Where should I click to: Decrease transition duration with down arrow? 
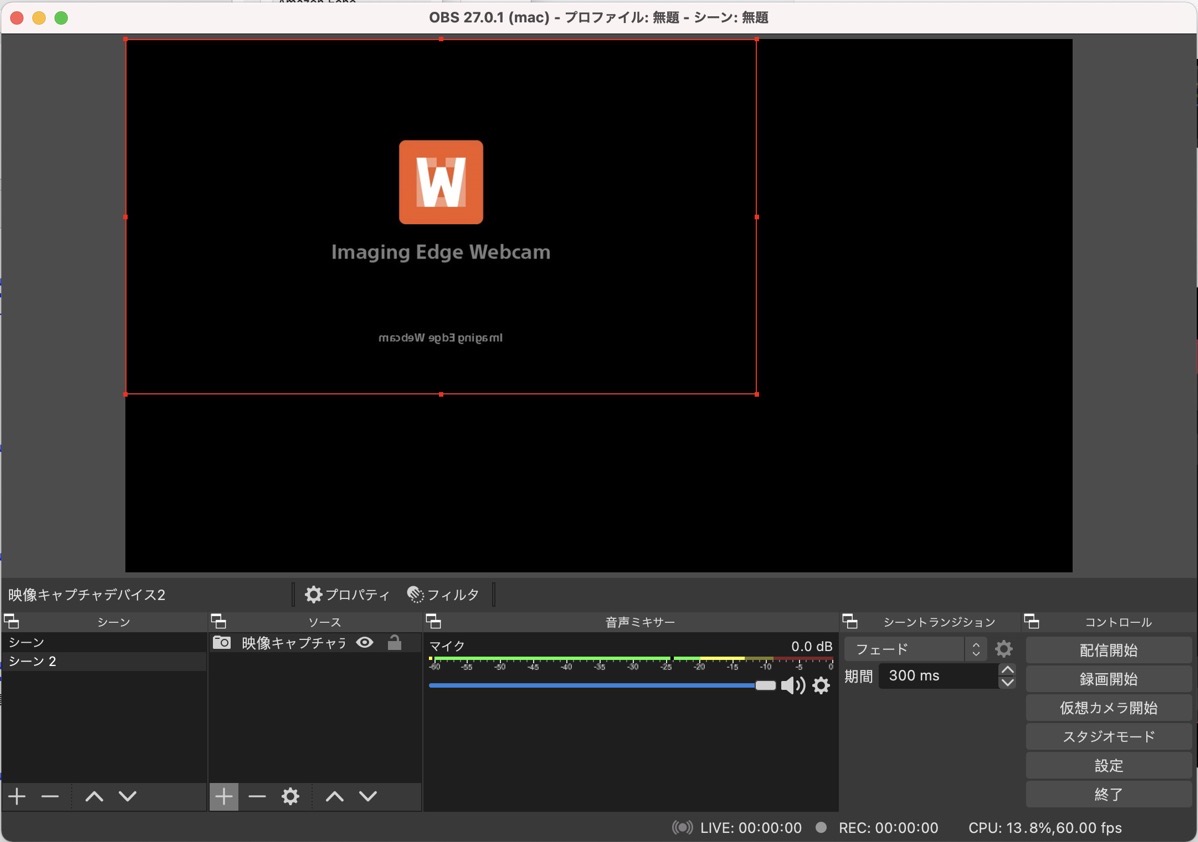[x=1007, y=682]
